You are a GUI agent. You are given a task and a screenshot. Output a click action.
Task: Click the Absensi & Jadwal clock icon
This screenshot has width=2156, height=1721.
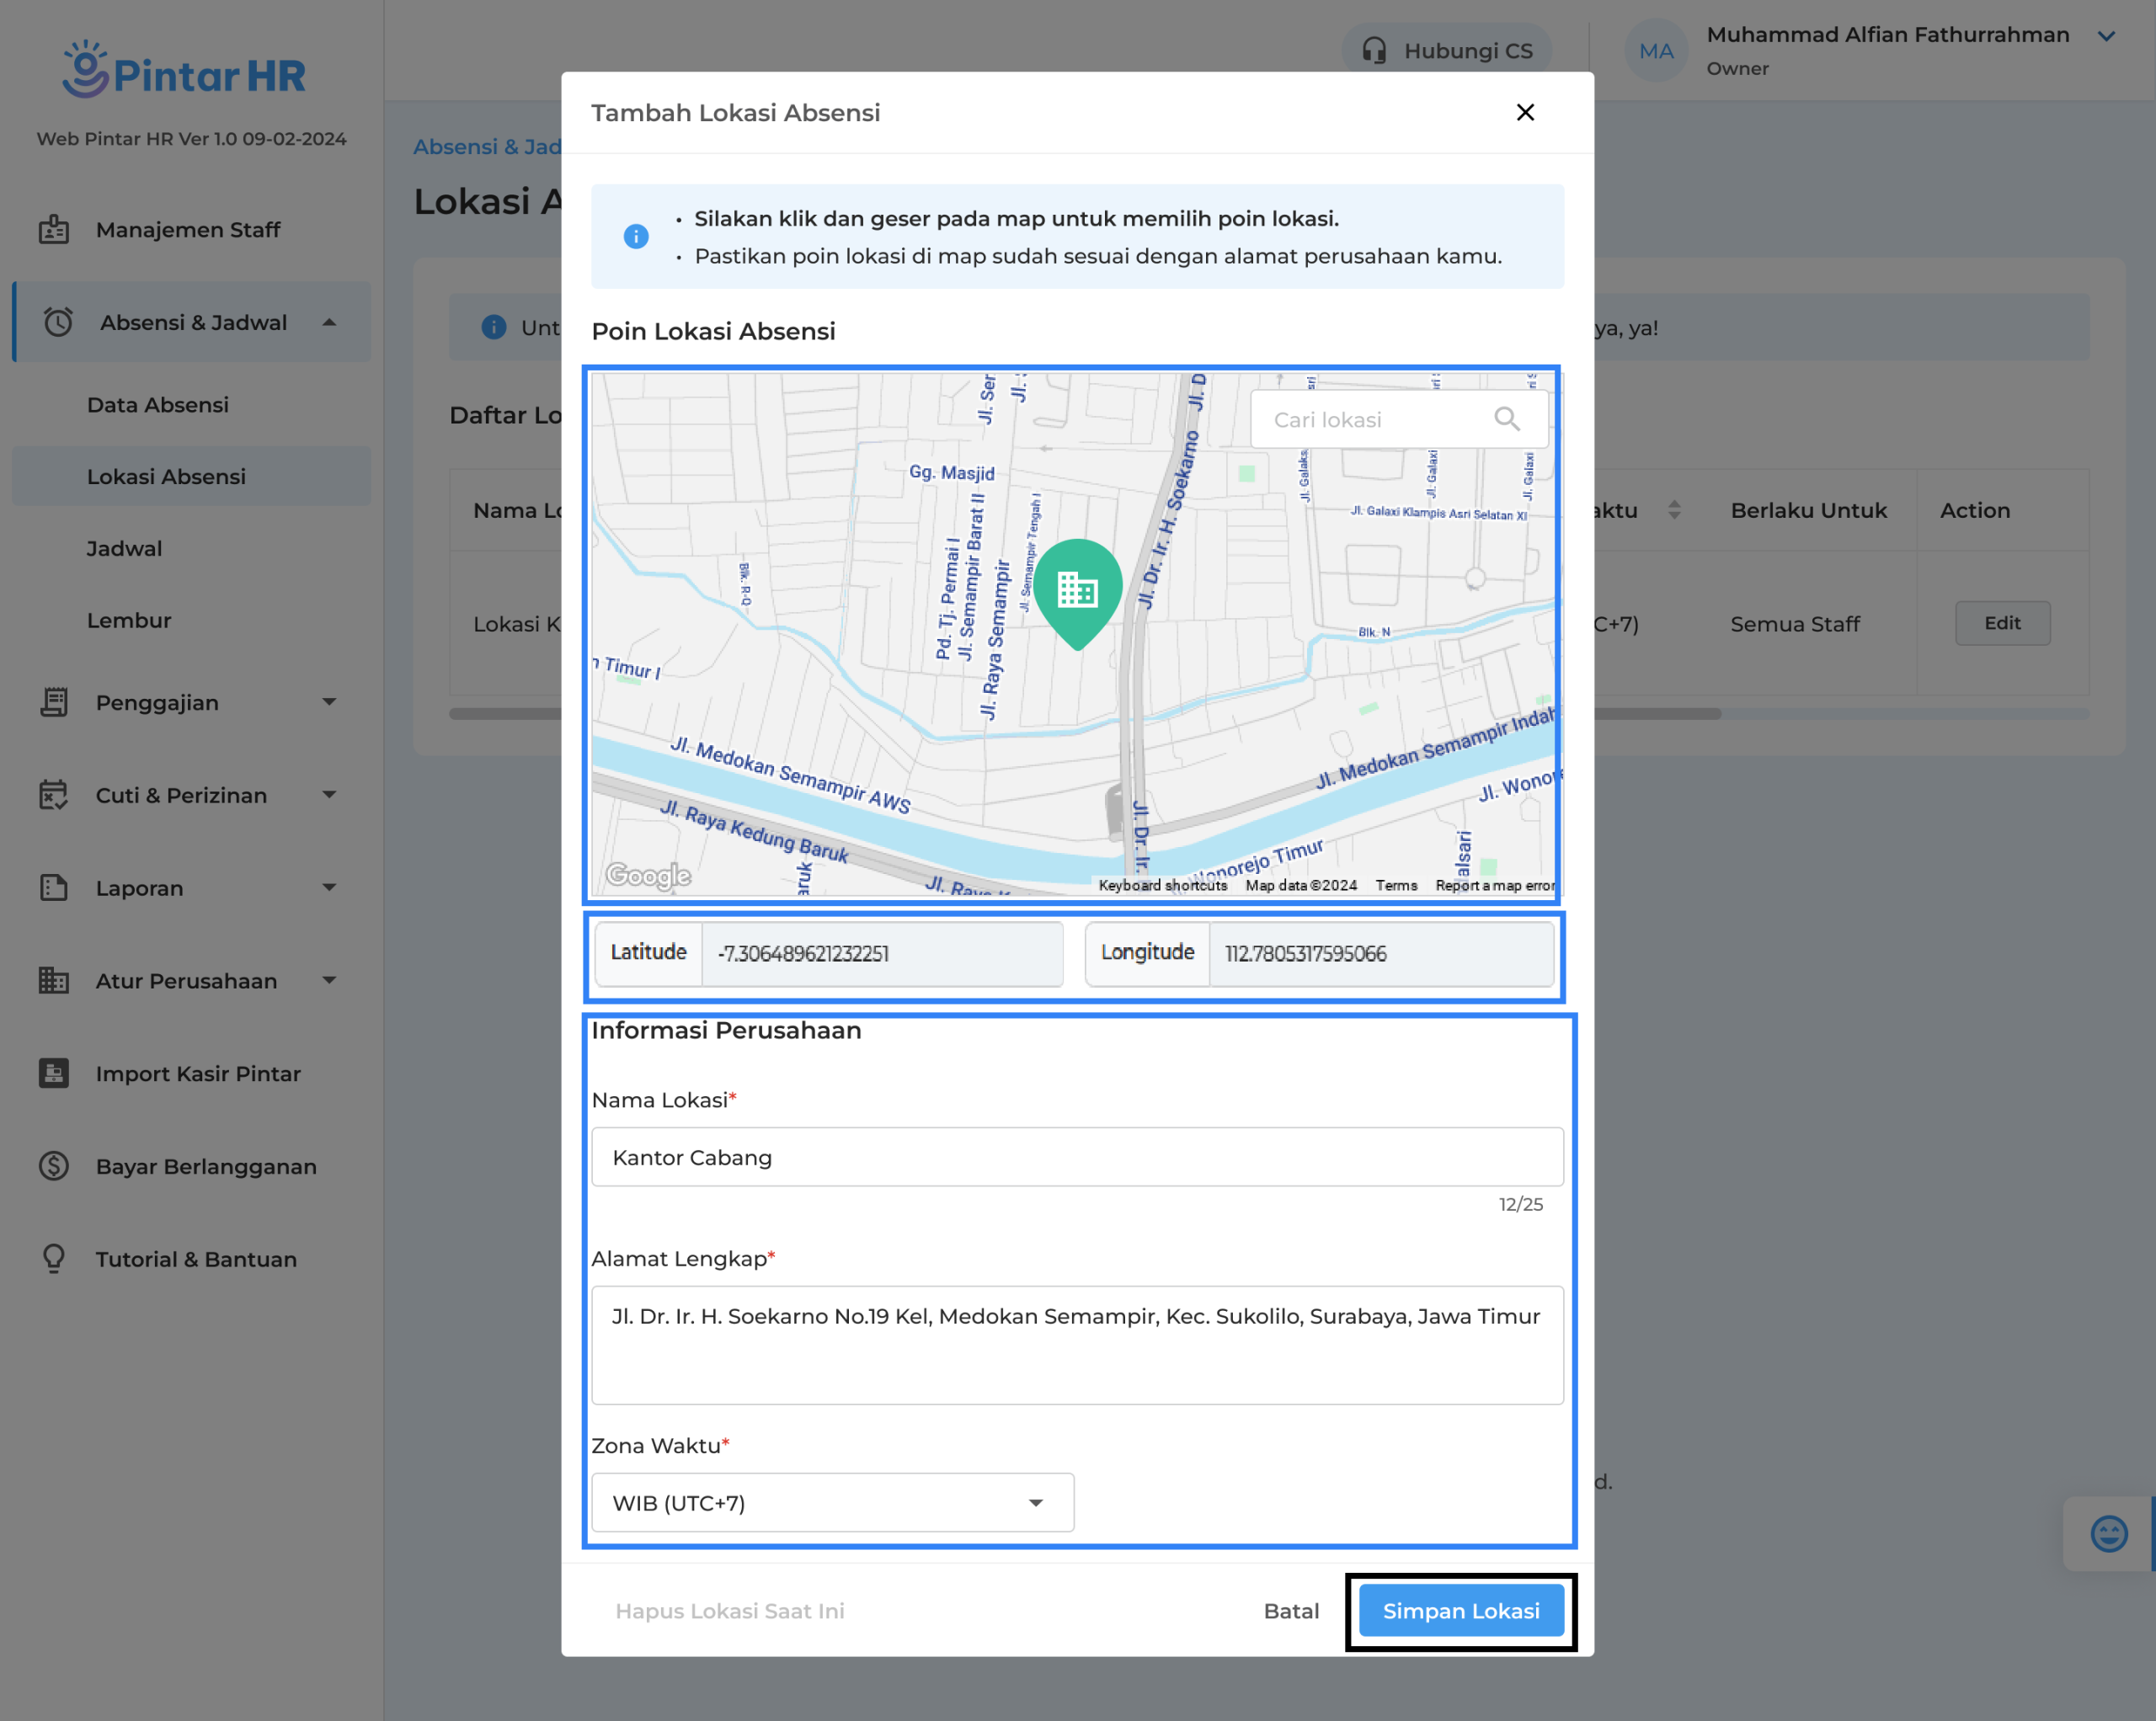point(58,322)
